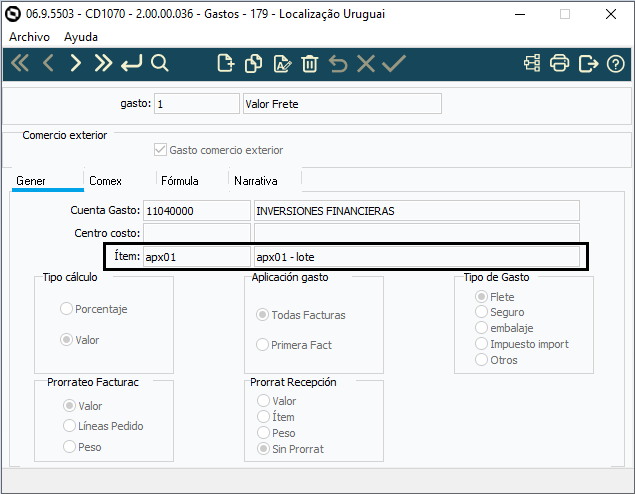Click the exit door icon
The image size is (635, 494).
point(588,64)
